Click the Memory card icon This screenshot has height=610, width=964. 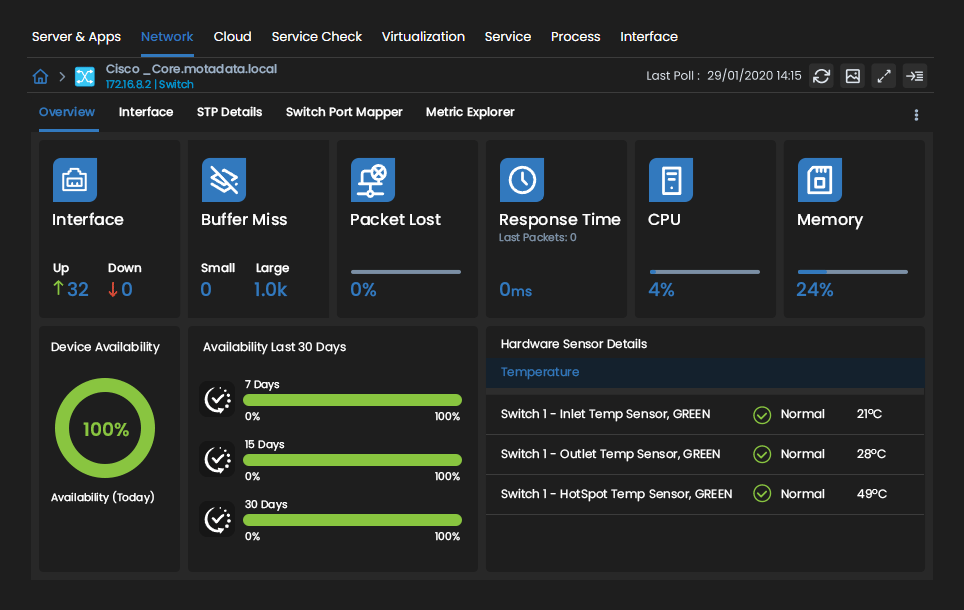819,180
